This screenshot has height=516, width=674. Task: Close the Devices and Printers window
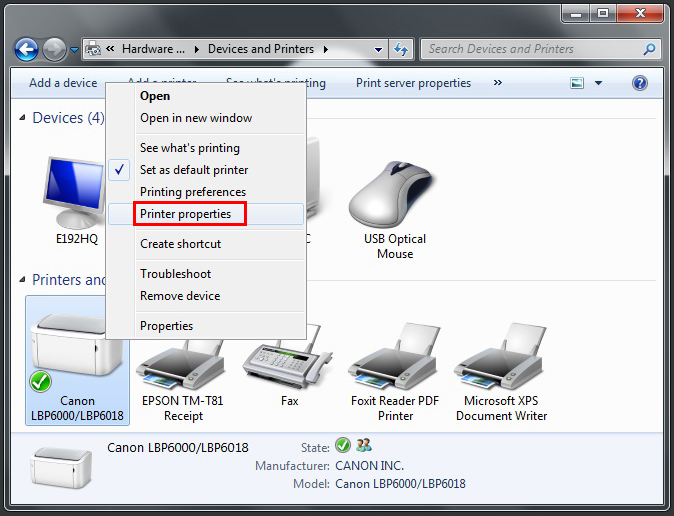640,14
